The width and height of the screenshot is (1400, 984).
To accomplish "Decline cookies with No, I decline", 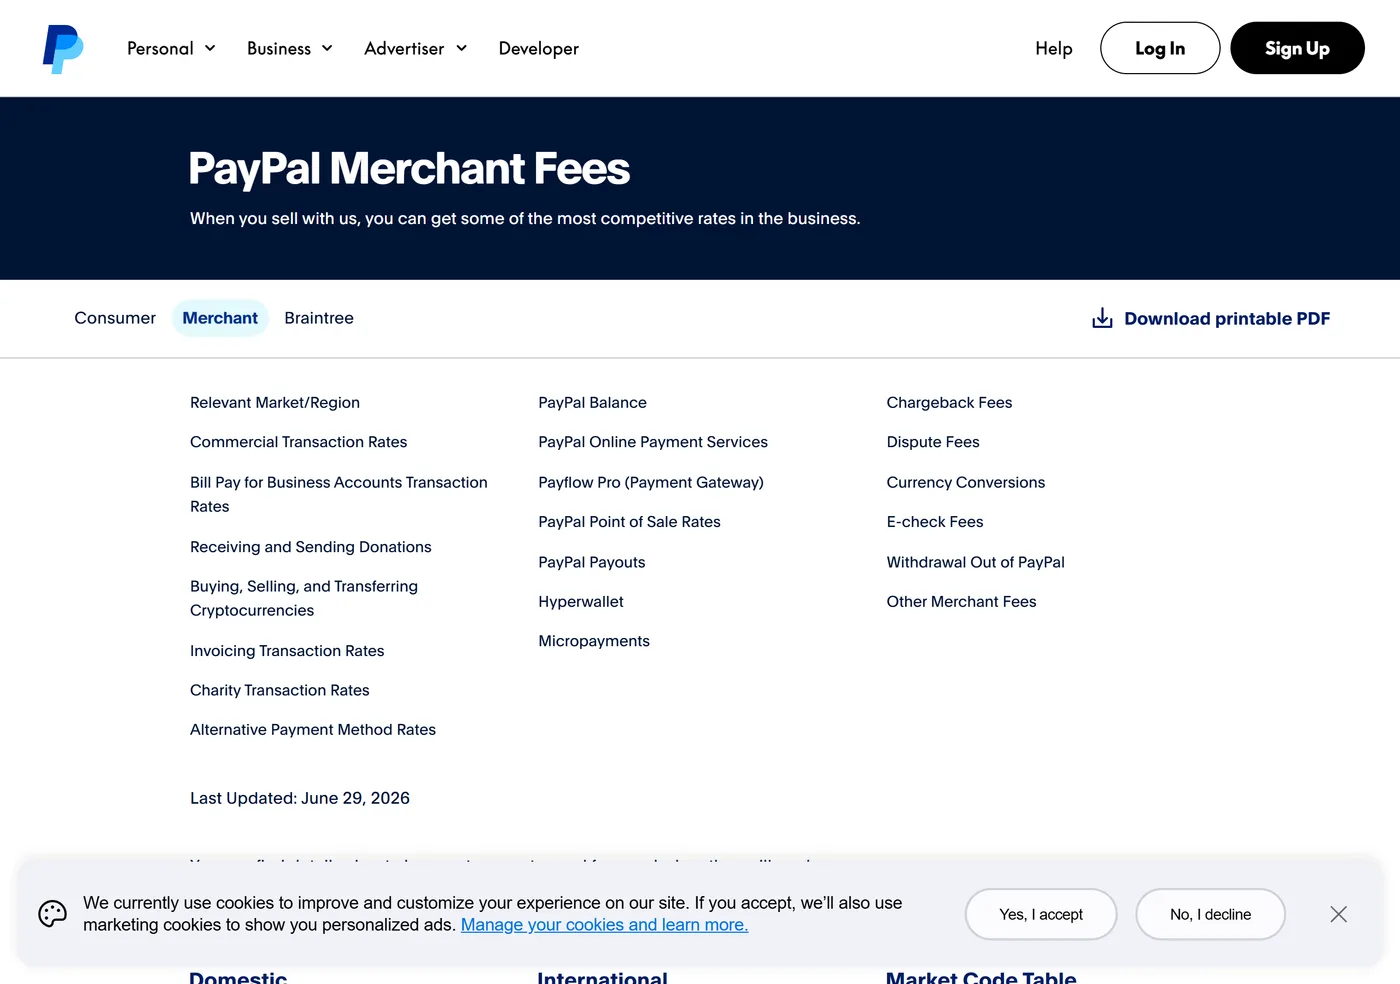I will (x=1210, y=914).
